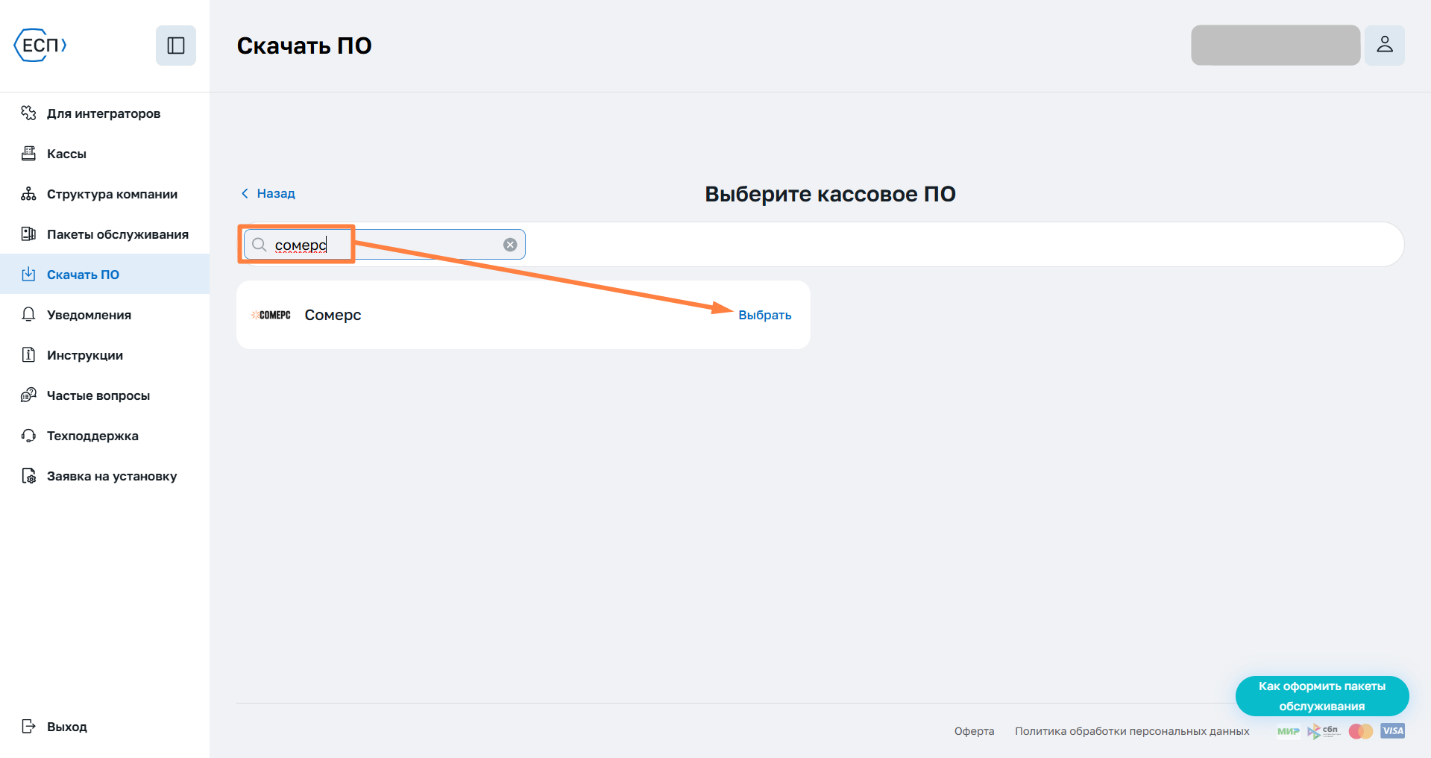
Task: Open Пакеты обслуживания
Action: coord(104,234)
